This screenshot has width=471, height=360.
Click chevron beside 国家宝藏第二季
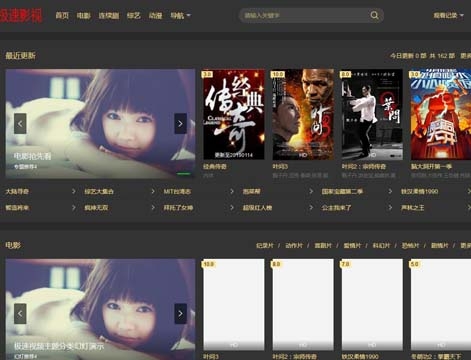click(x=390, y=191)
